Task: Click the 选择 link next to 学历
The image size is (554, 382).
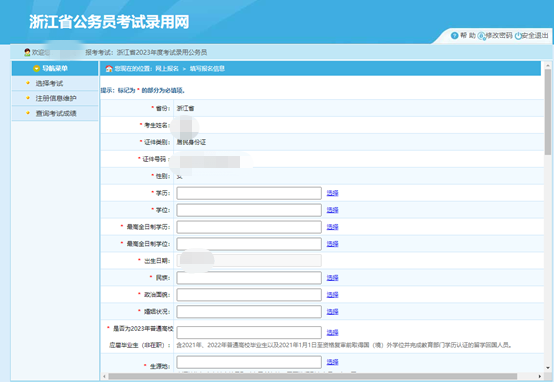Action: coord(332,193)
